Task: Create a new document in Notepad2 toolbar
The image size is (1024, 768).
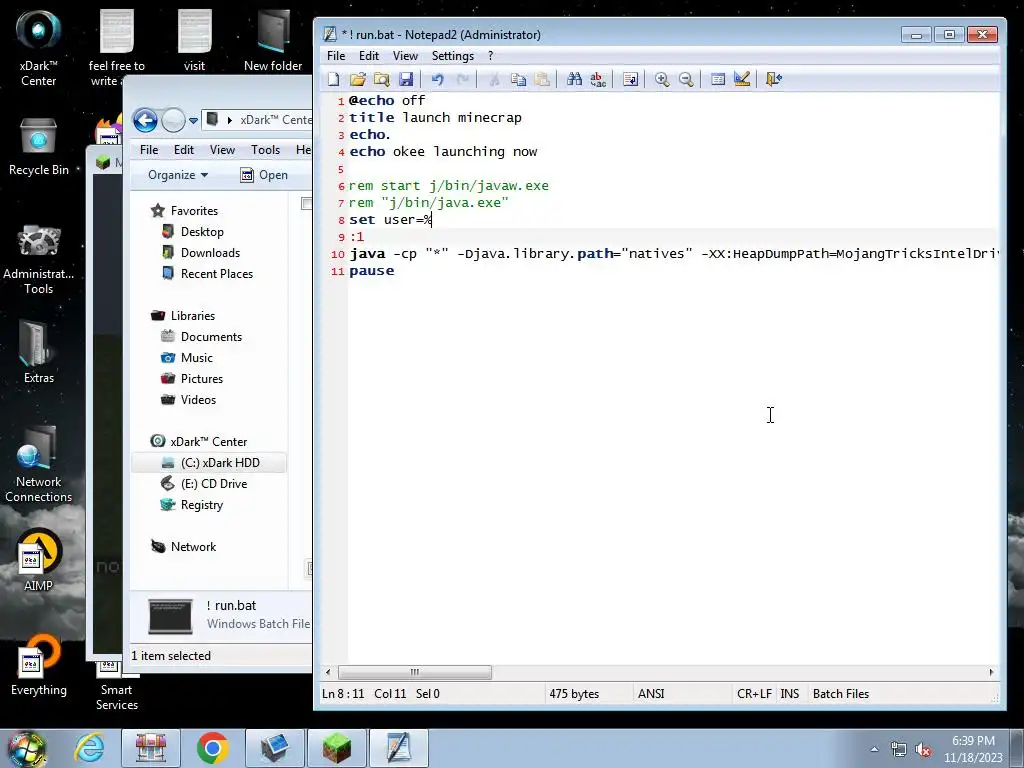Action: [x=334, y=80]
